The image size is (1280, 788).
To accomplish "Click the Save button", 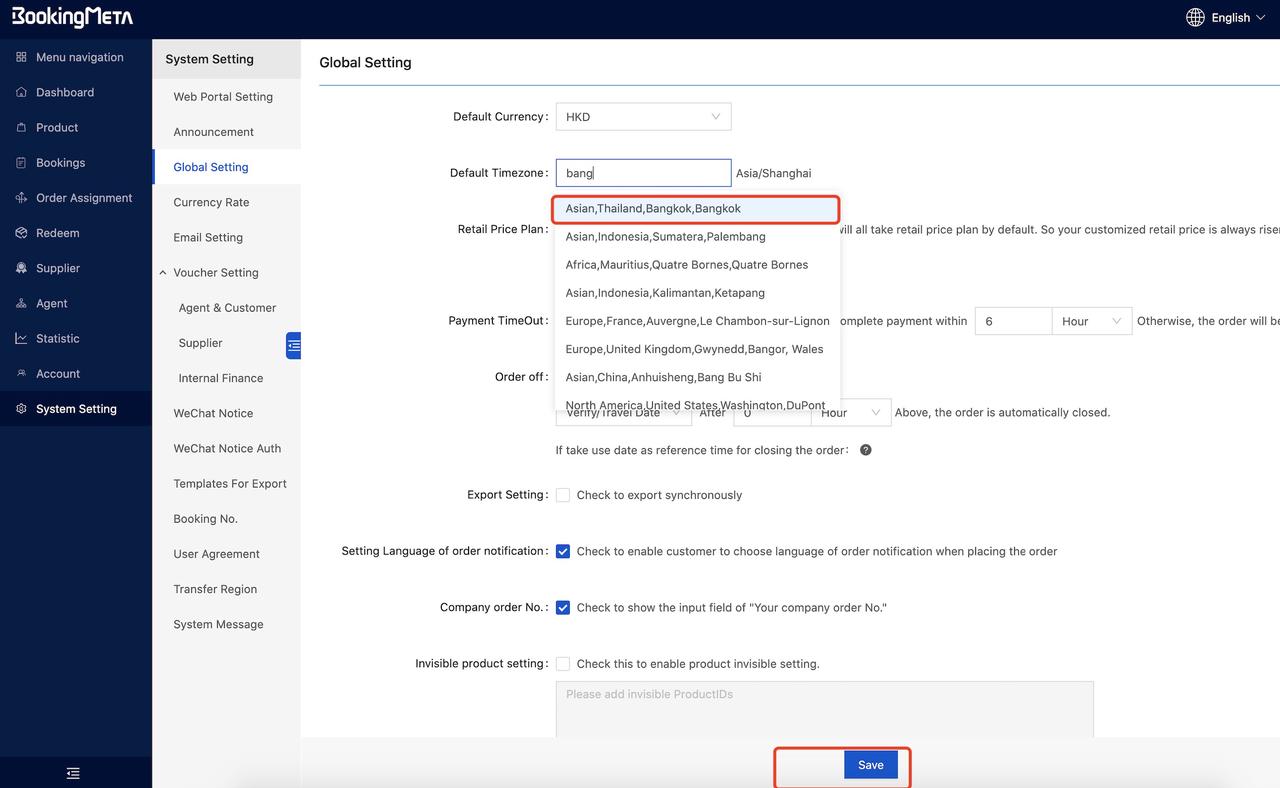I will [x=870, y=765].
